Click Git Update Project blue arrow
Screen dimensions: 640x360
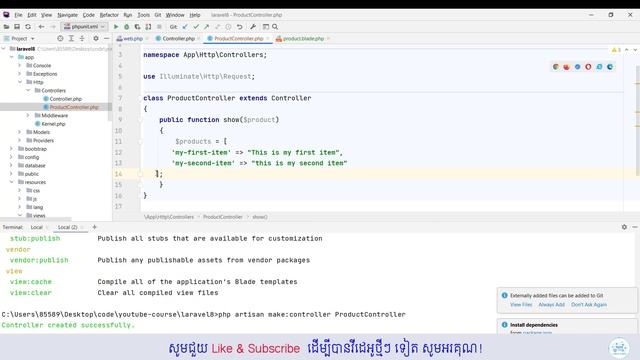click(185, 27)
